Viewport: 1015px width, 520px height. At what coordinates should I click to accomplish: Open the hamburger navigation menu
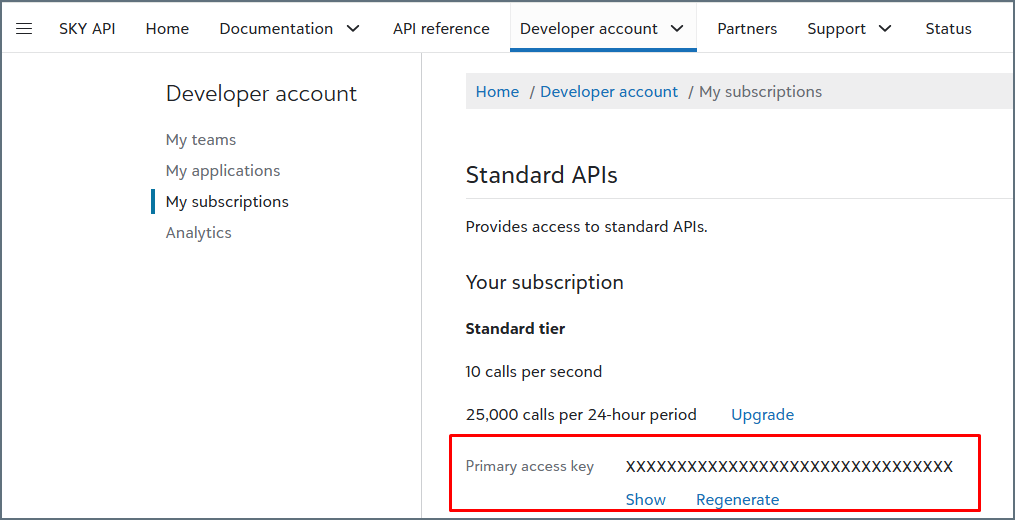click(24, 28)
